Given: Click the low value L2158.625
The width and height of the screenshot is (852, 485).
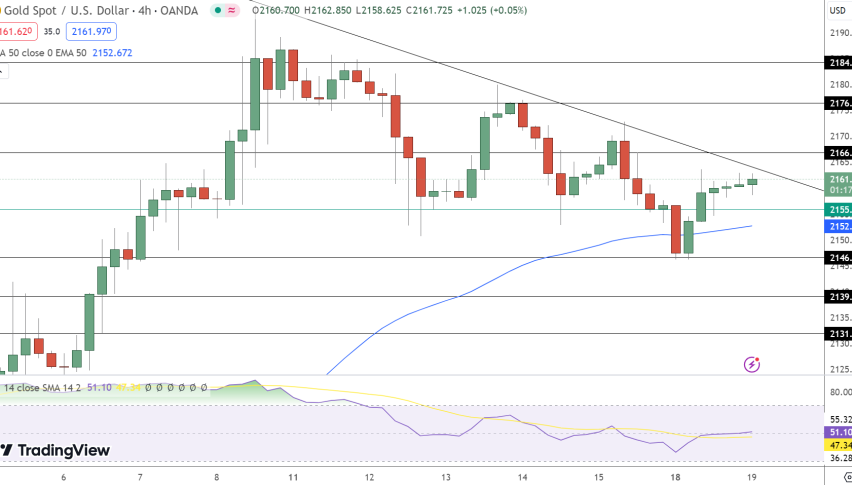Looking at the screenshot, I should click(379, 10).
